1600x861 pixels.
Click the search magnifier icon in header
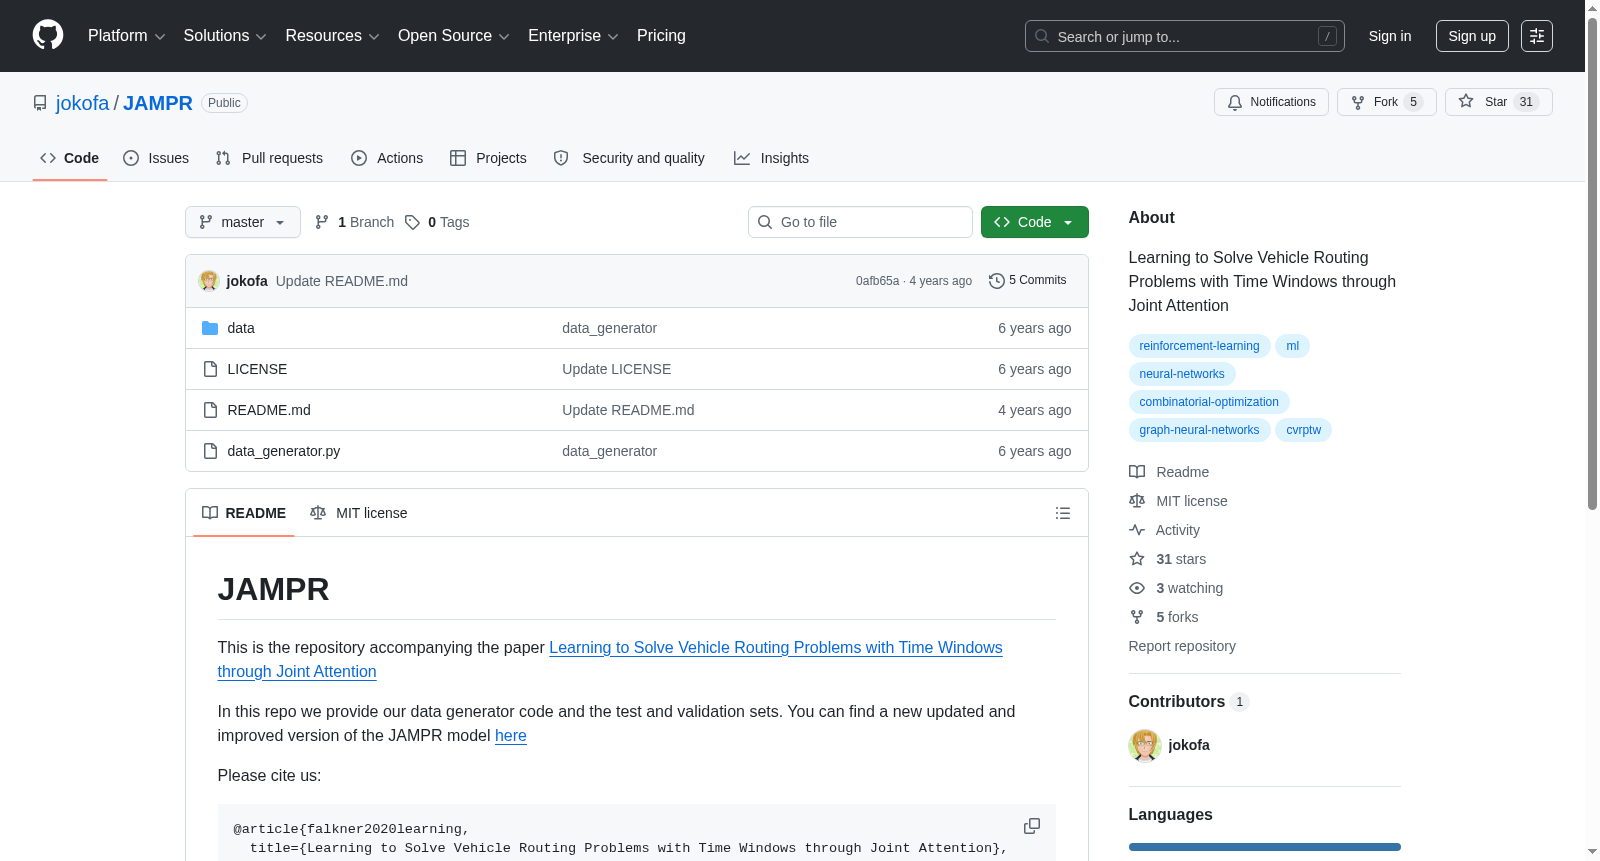(x=1042, y=36)
